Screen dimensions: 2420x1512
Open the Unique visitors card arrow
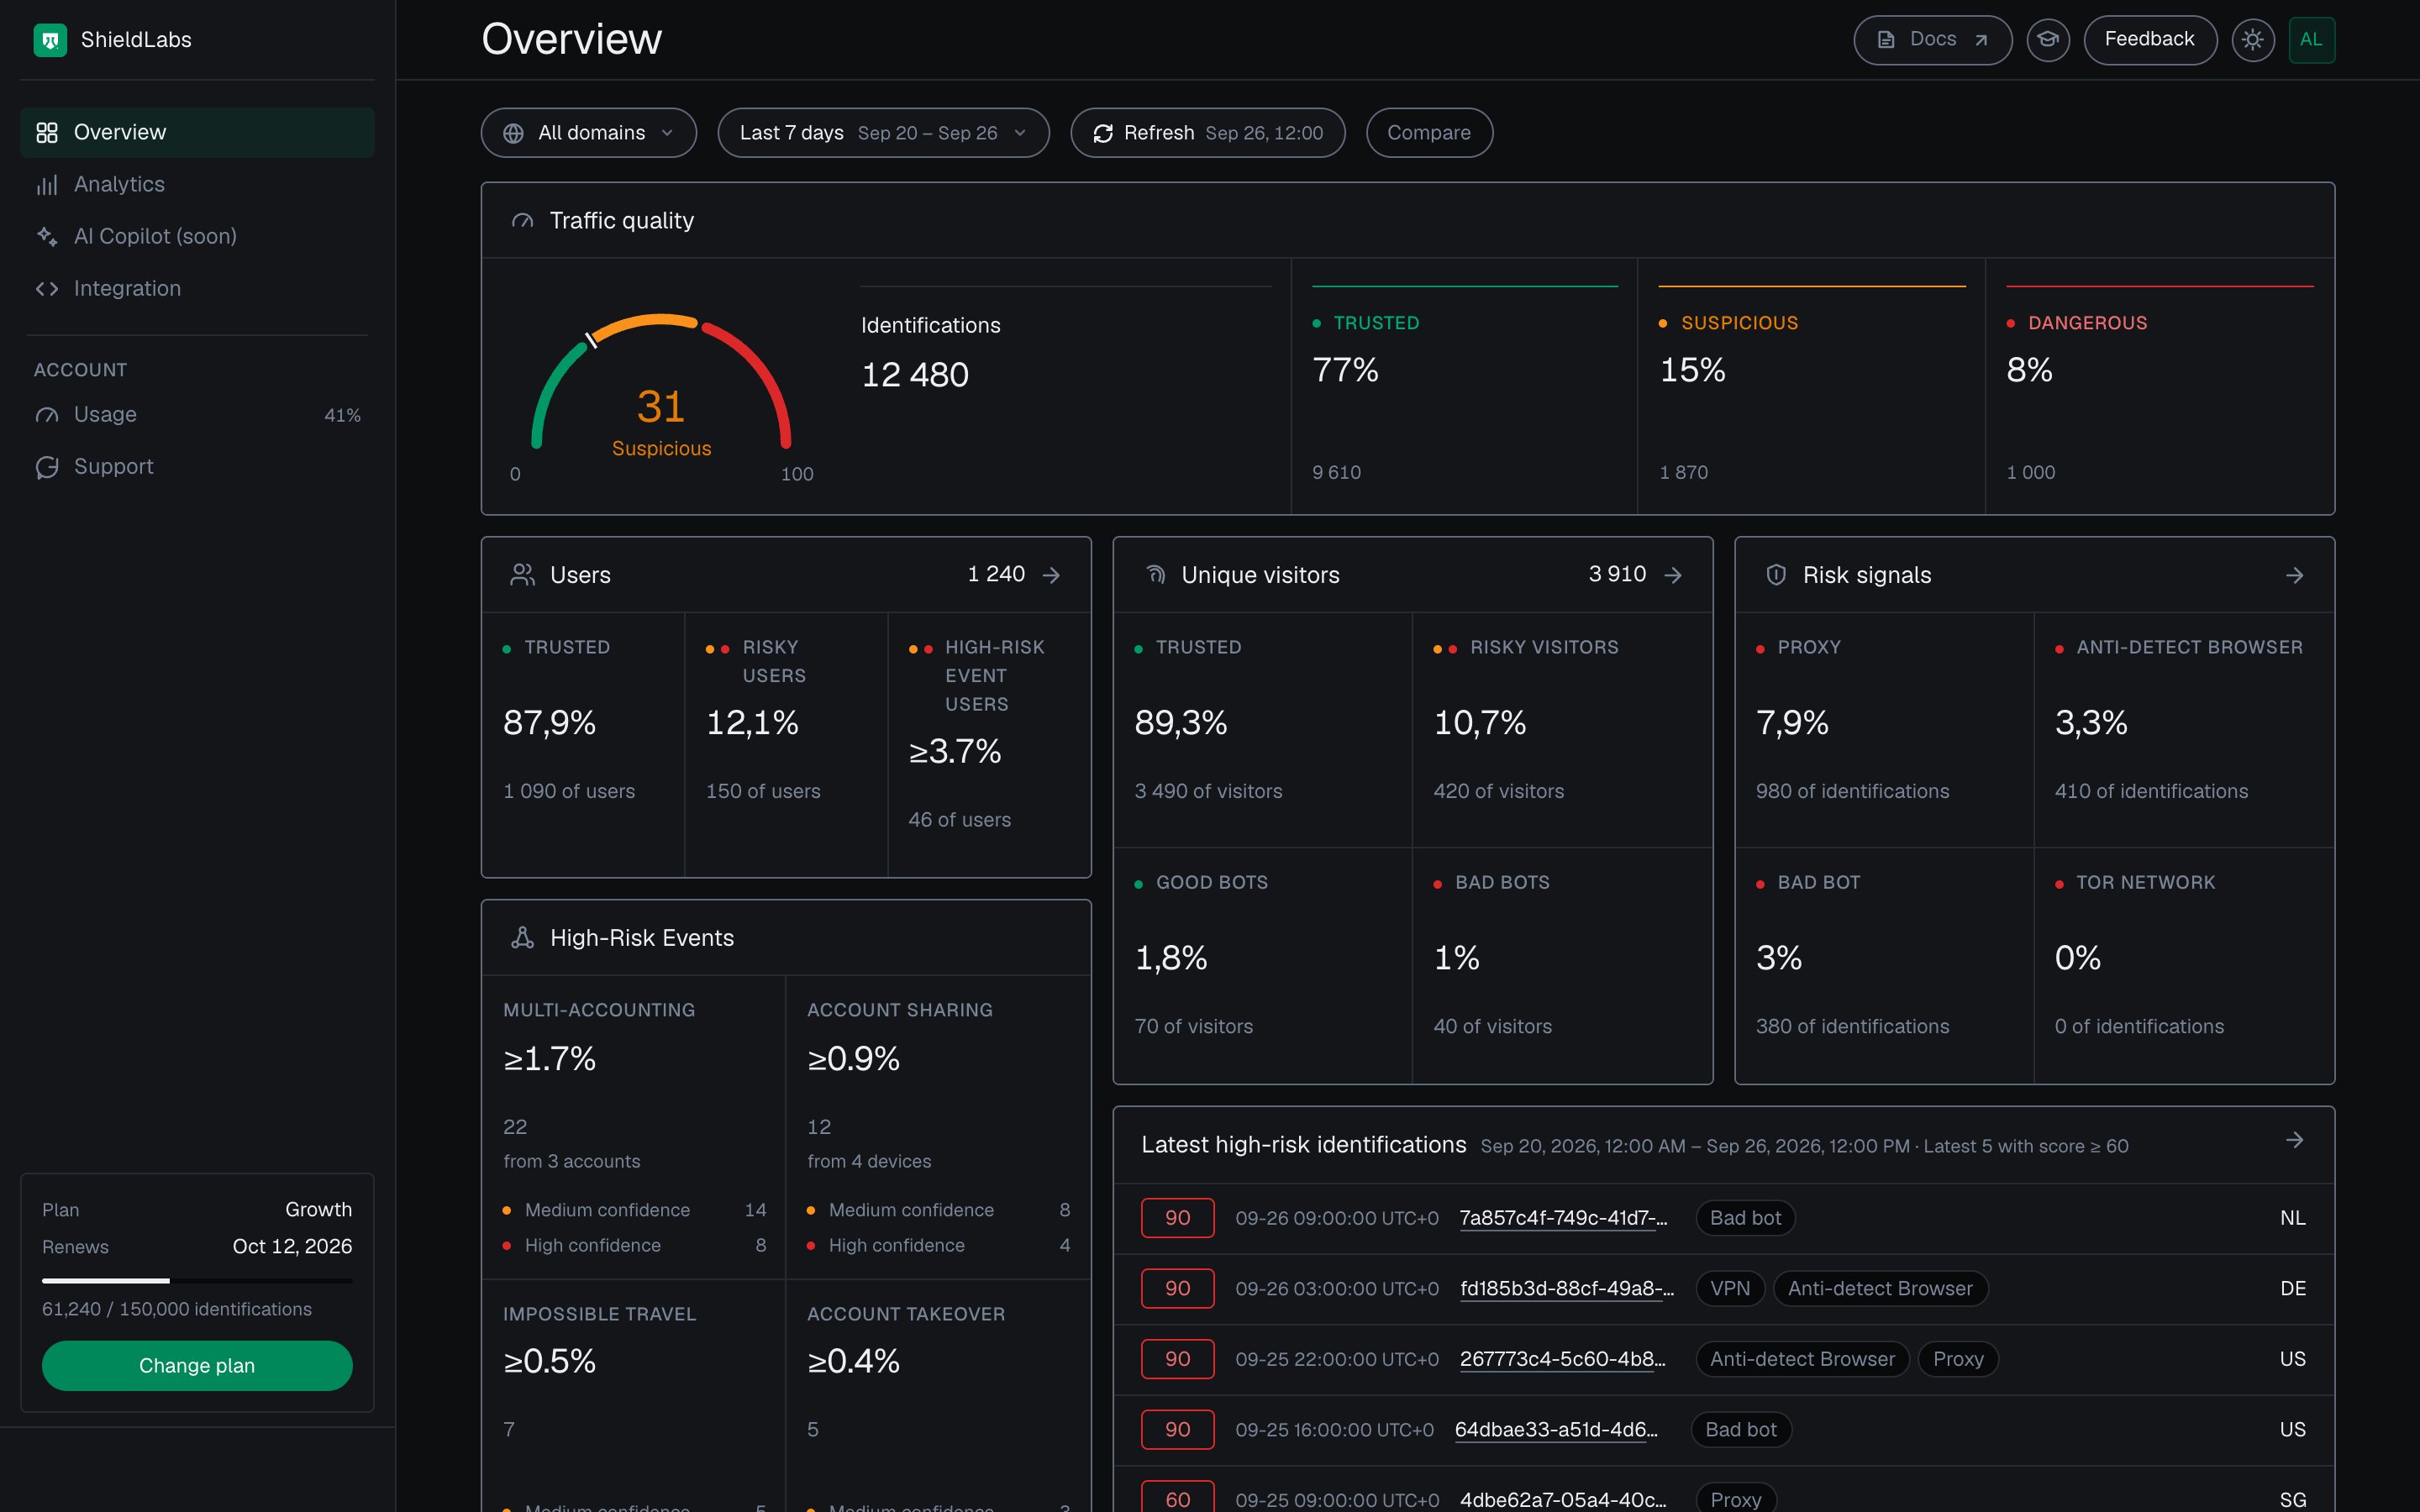pos(1673,575)
